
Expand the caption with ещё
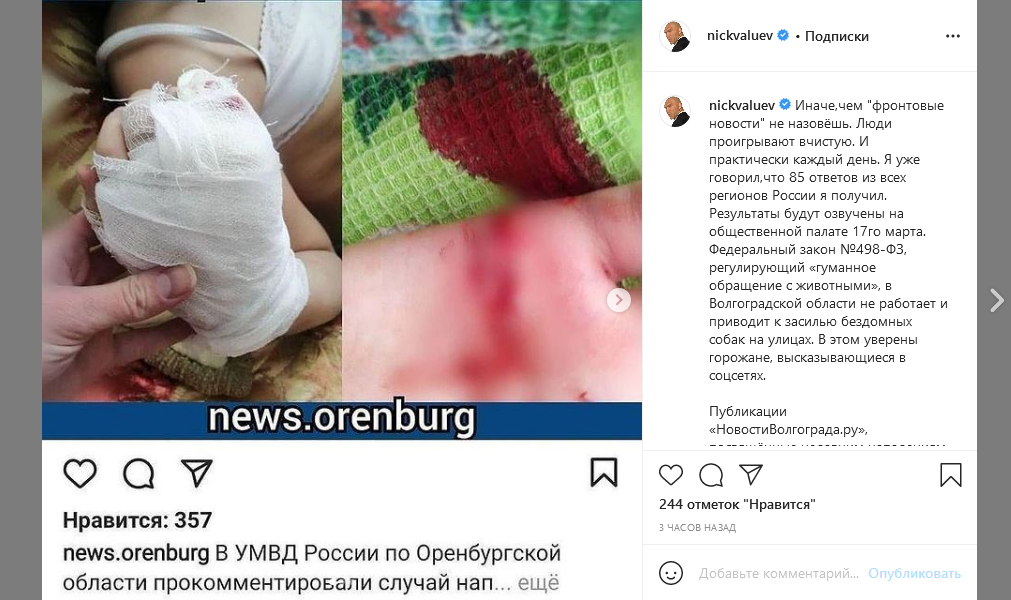538,583
